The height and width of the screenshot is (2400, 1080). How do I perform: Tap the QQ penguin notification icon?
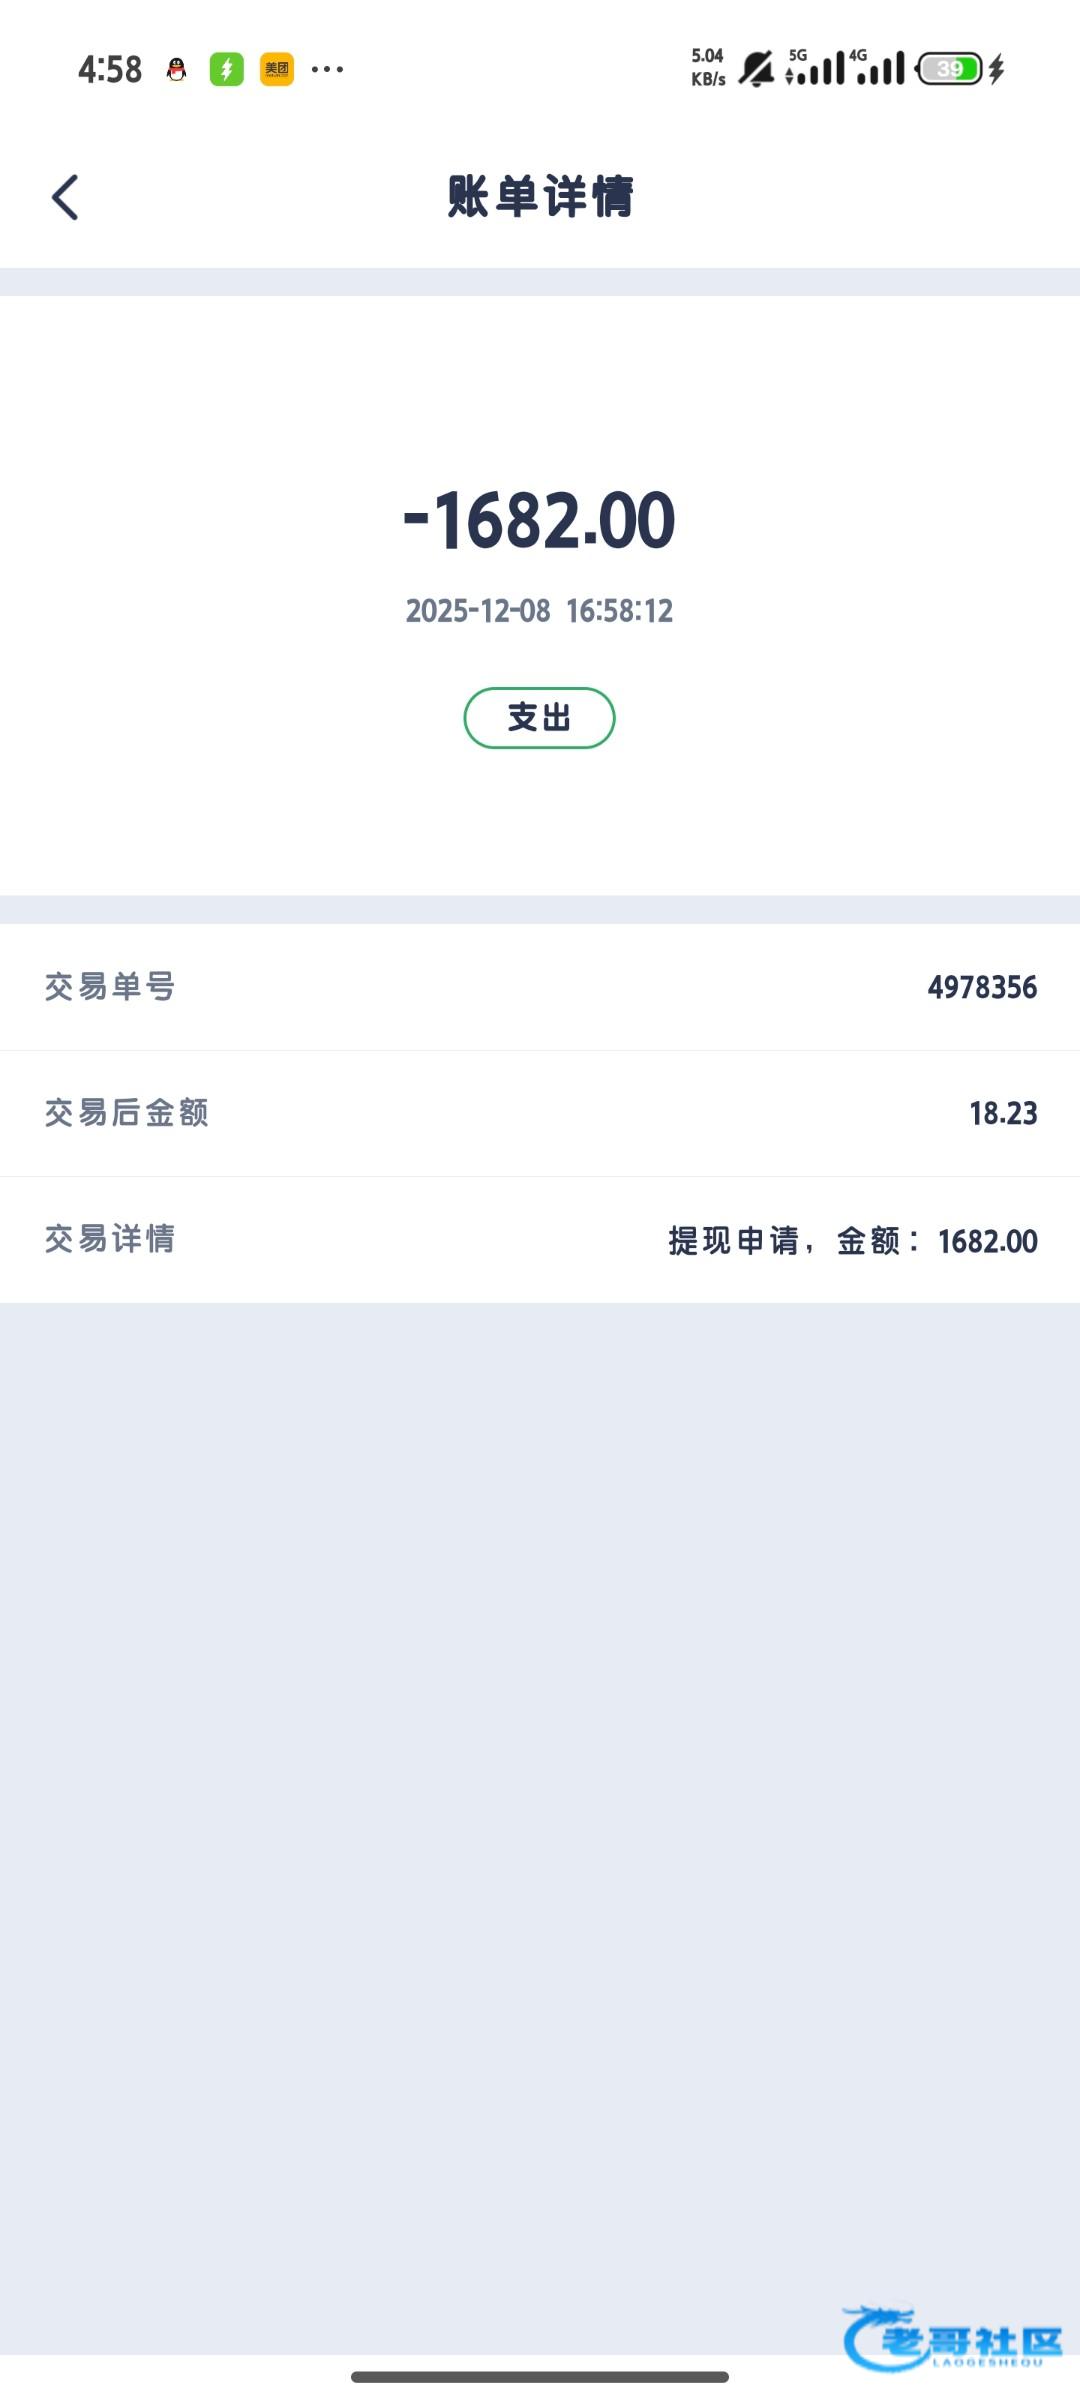click(177, 69)
